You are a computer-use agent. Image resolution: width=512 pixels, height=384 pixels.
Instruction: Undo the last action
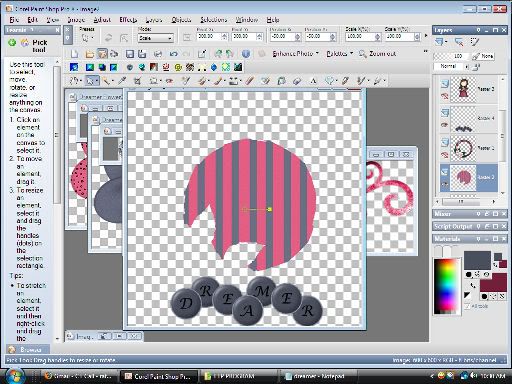point(173,54)
